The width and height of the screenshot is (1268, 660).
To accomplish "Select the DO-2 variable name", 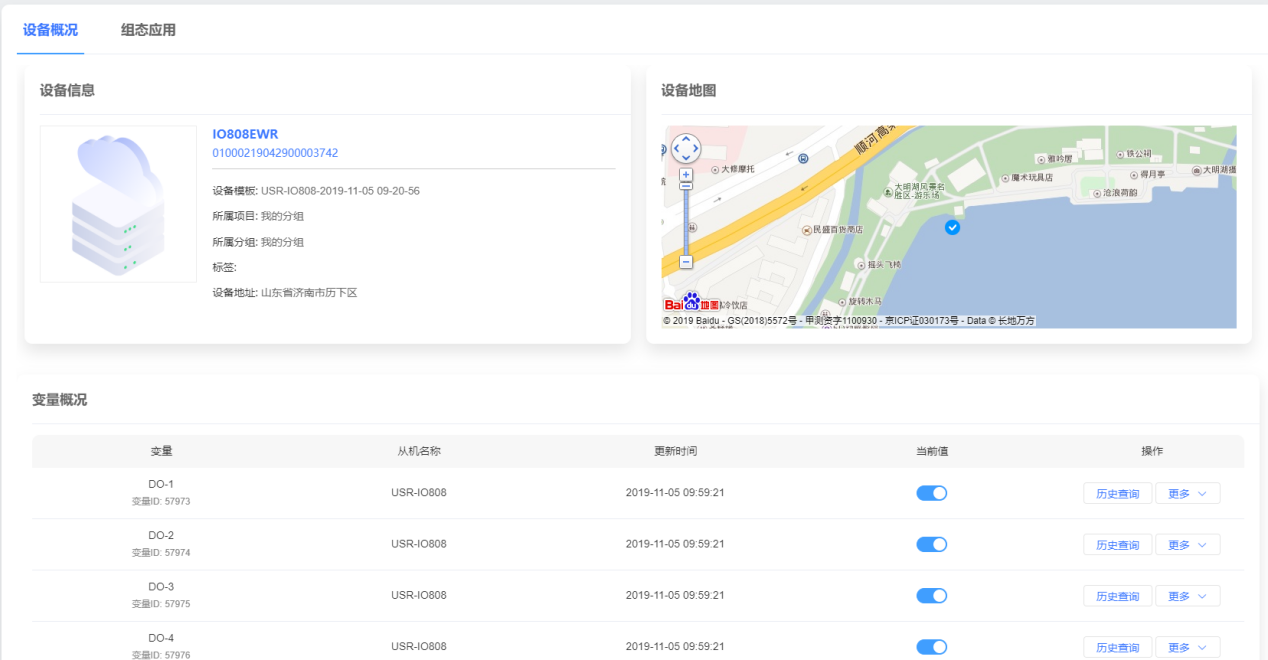I will (x=161, y=535).
